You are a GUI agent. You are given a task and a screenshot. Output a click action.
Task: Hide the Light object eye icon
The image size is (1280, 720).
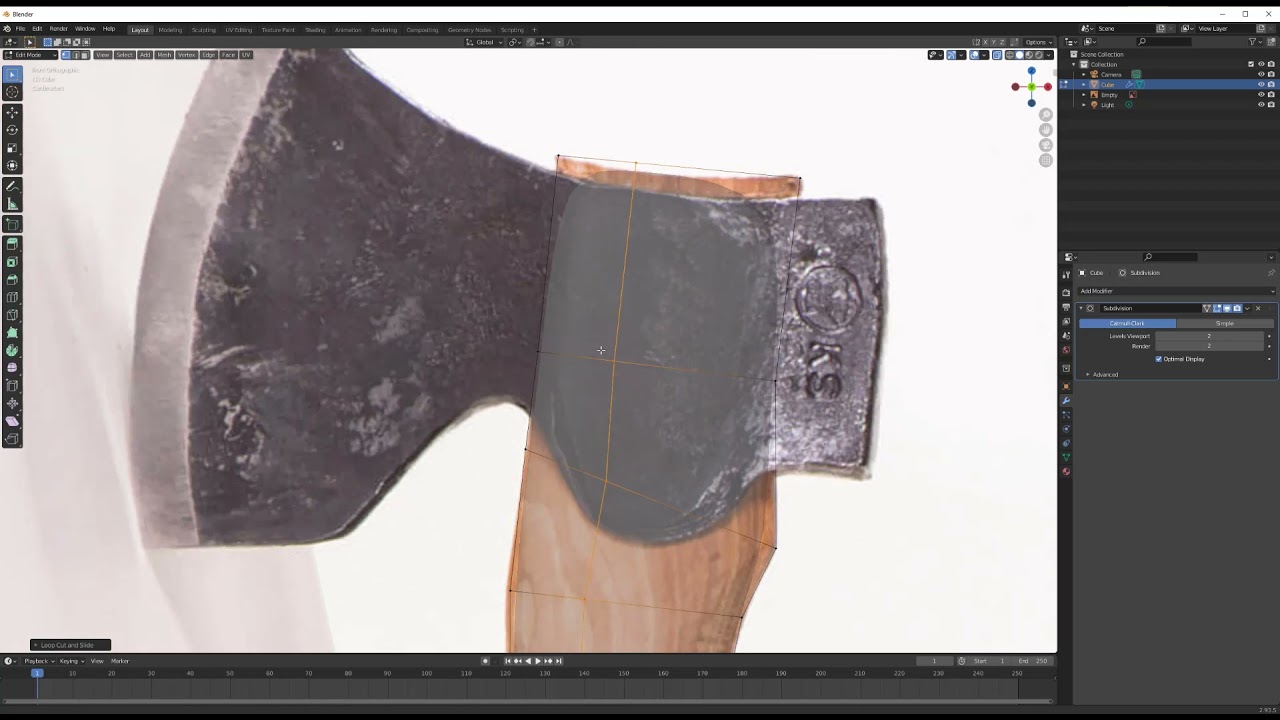click(x=1260, y=104)
